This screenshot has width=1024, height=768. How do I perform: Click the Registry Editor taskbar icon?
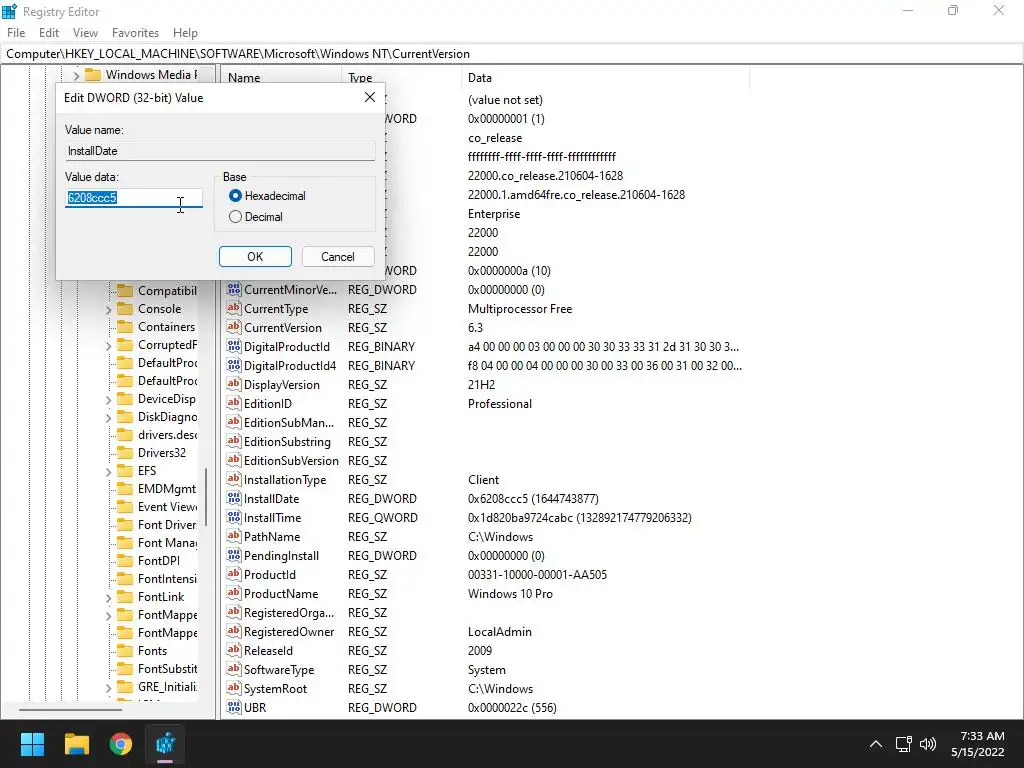click(x=165, y=744)
